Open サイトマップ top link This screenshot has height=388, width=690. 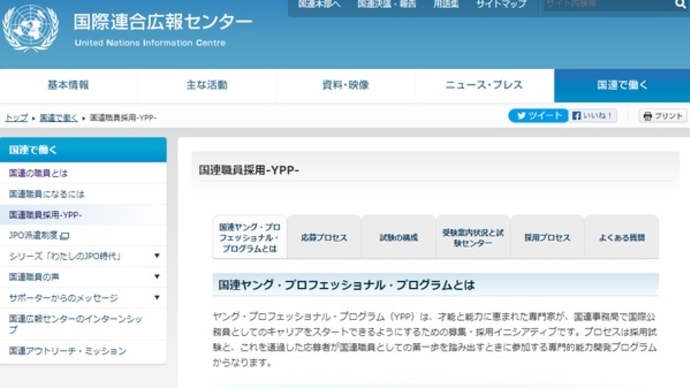pos(501,4)
